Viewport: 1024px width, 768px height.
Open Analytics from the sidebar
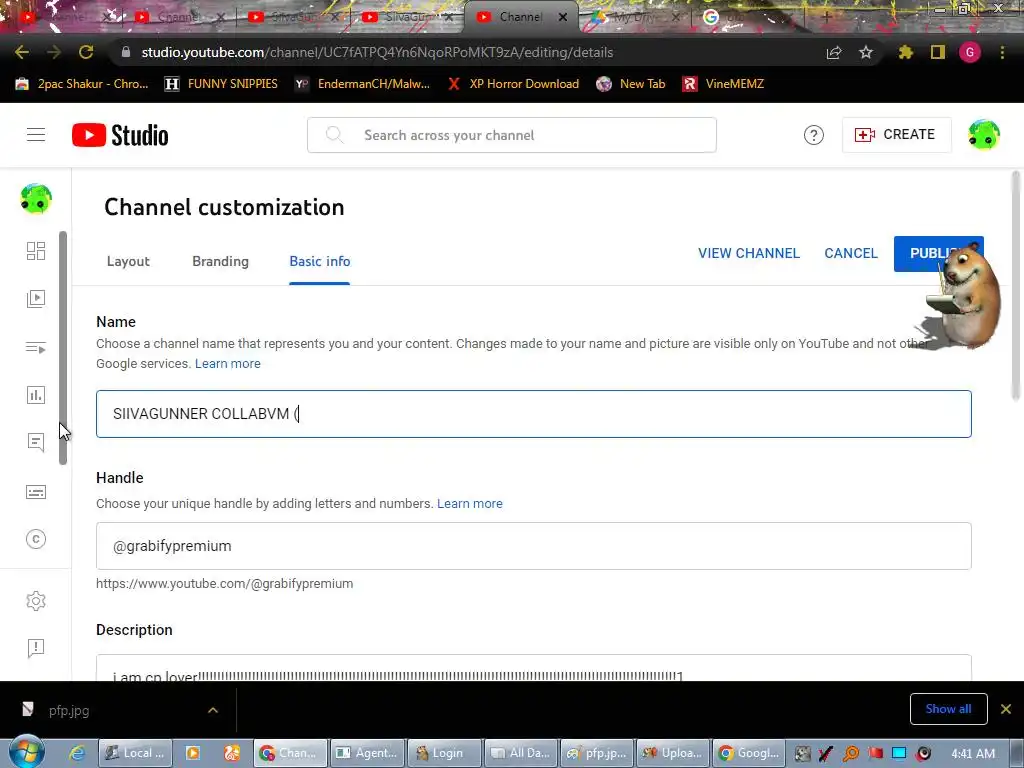pyautogui.click(x=36, y=395)
